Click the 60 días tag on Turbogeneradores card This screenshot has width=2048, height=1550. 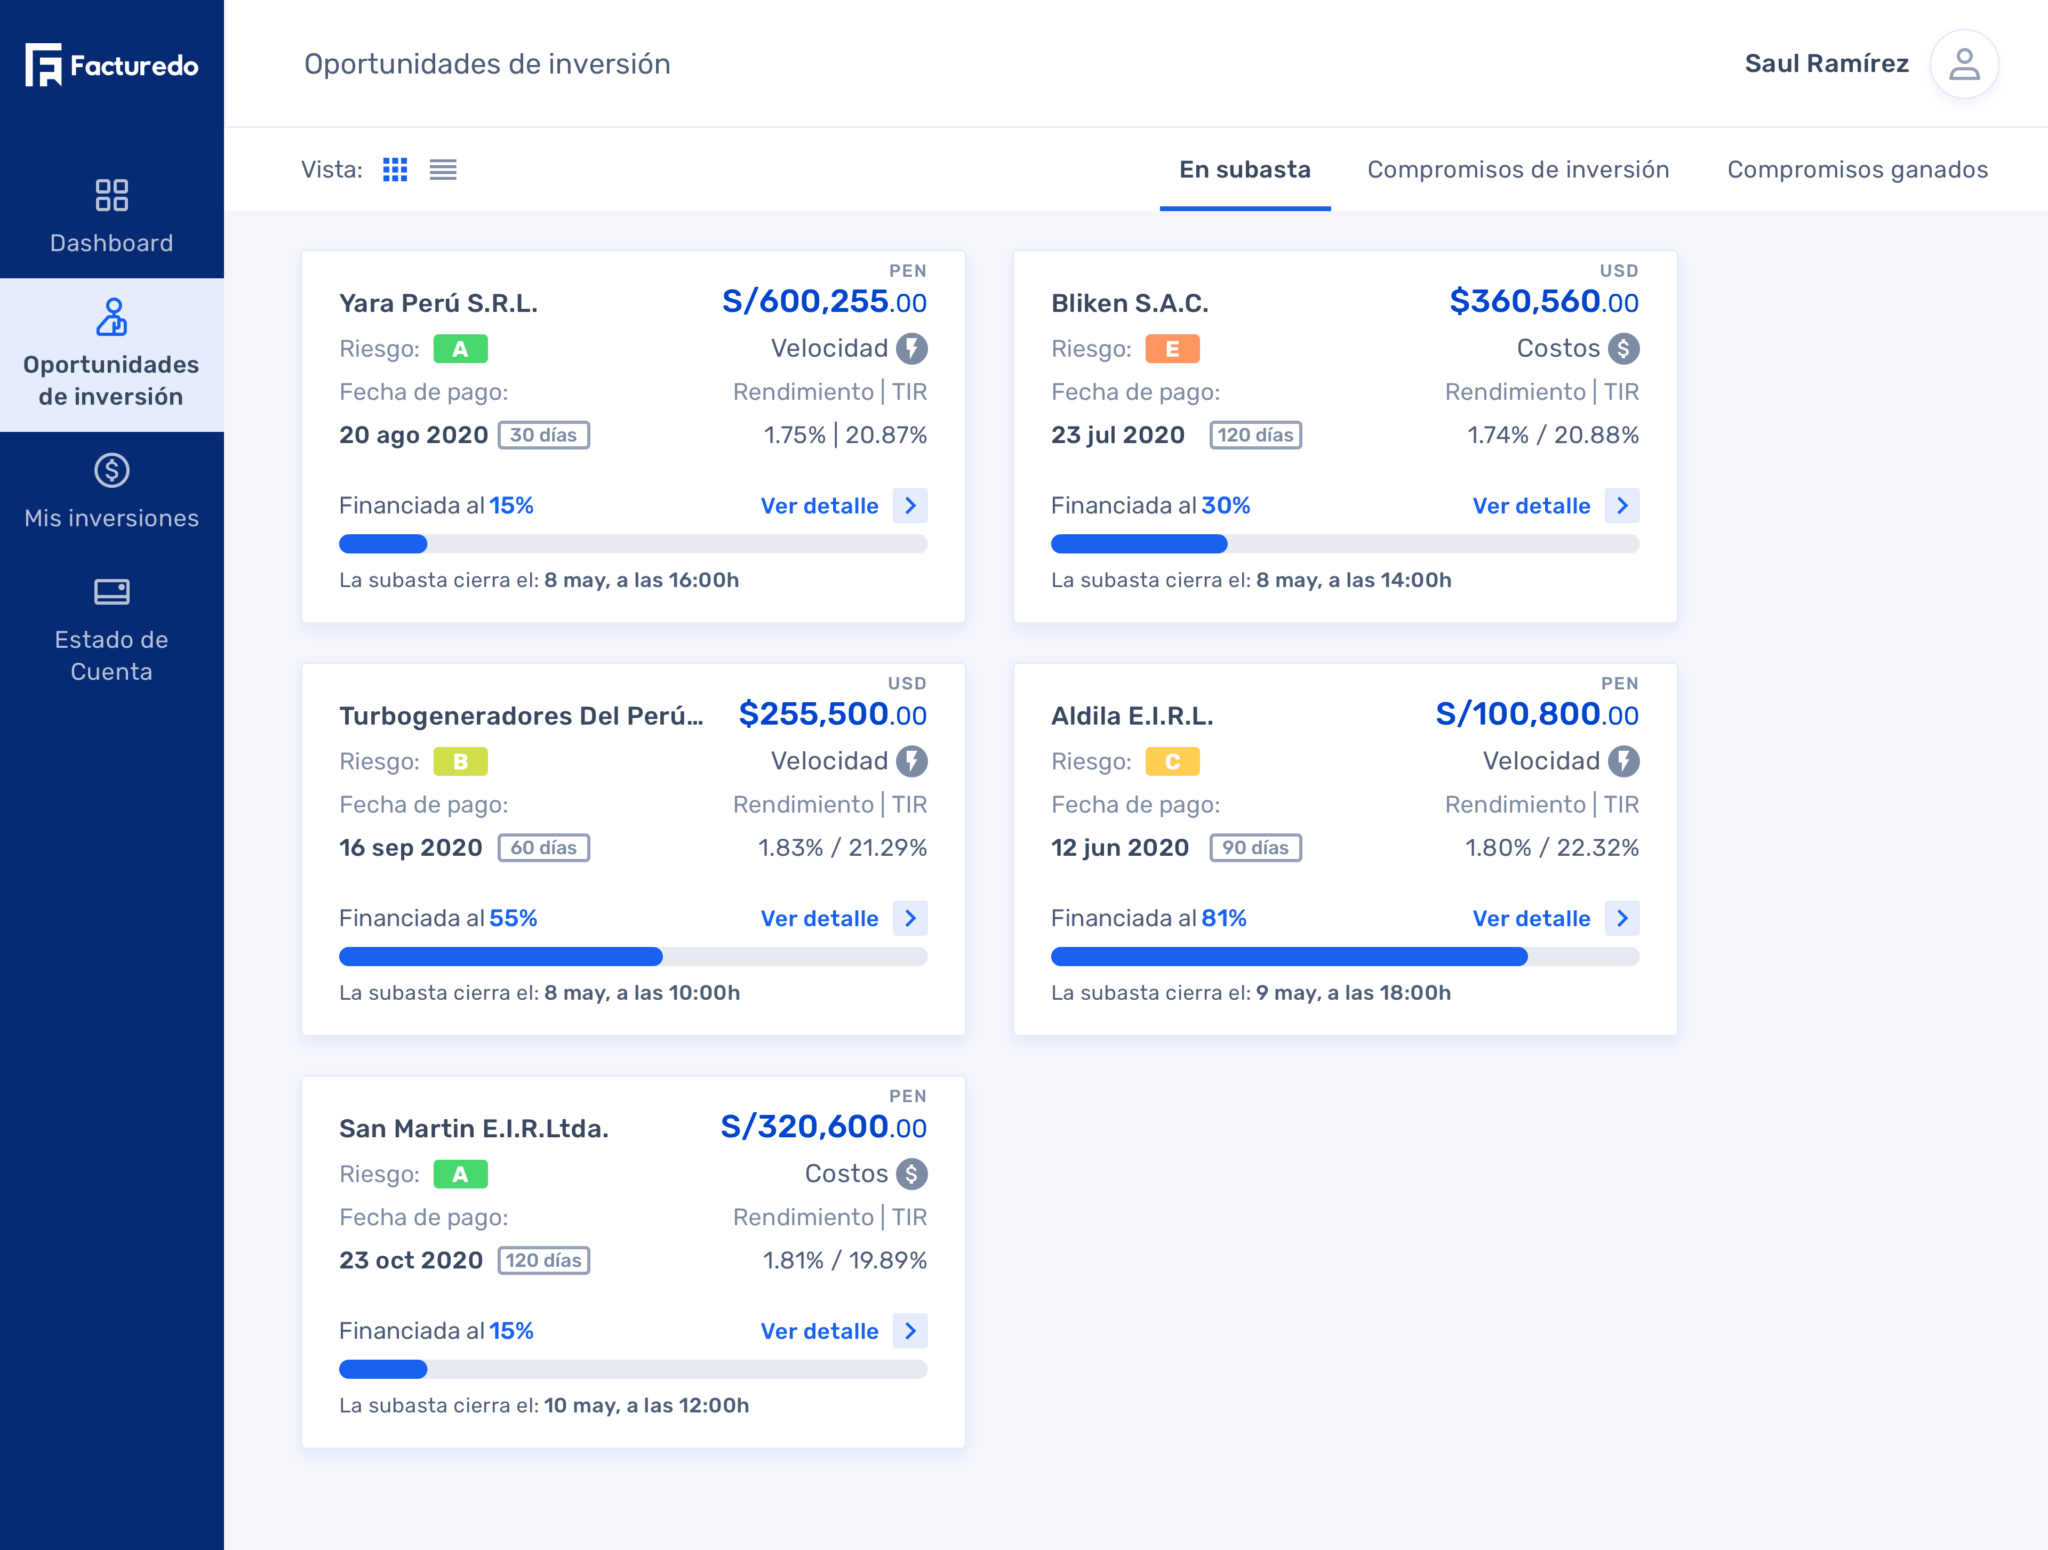pos(544,848)
